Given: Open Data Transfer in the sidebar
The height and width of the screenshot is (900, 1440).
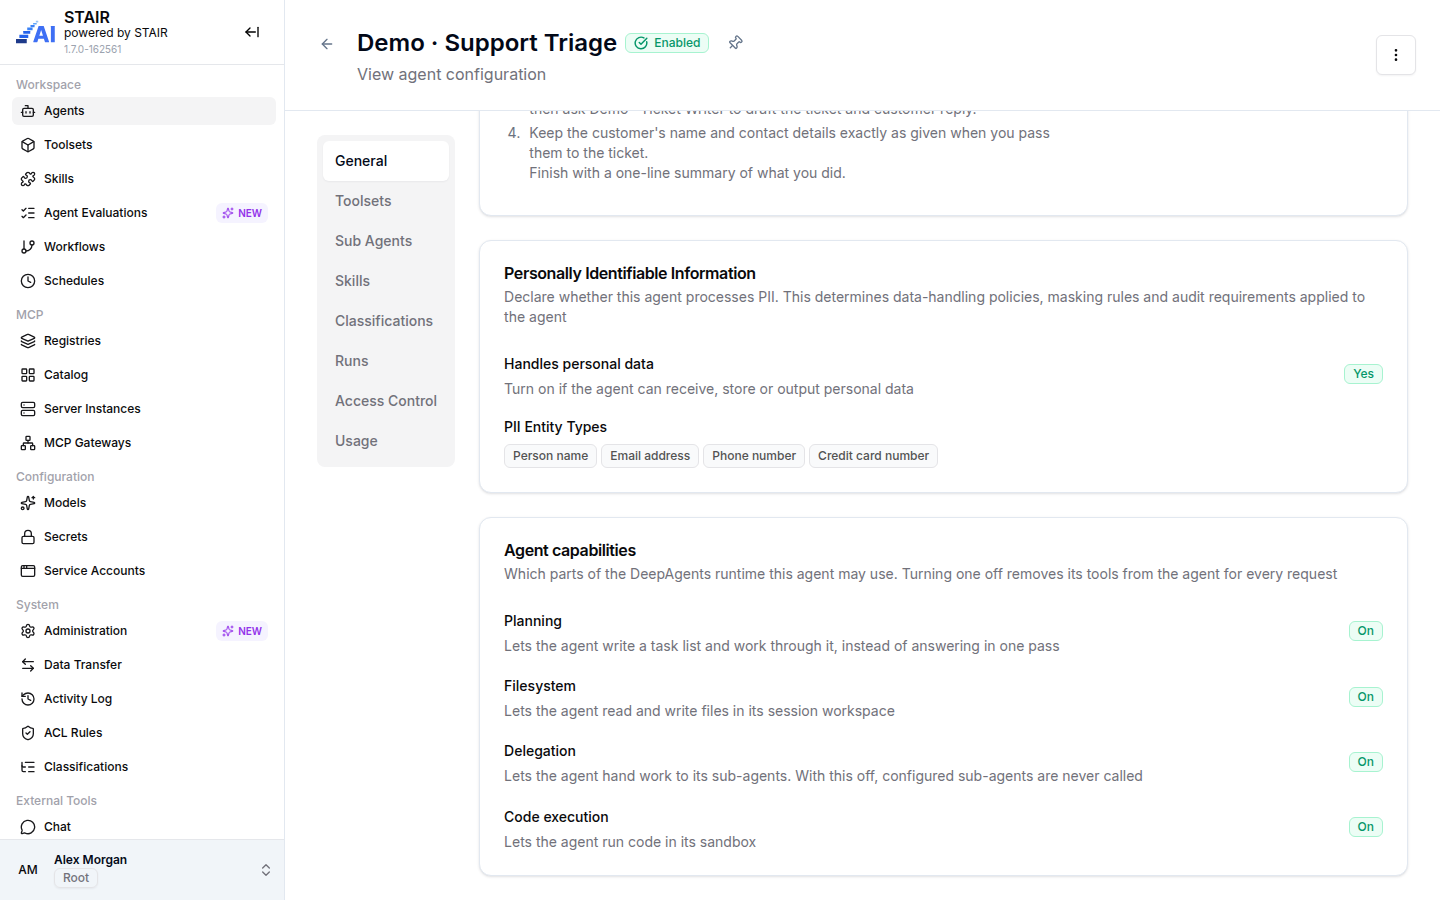Looking at the screenshot, I should coord(144,665).
